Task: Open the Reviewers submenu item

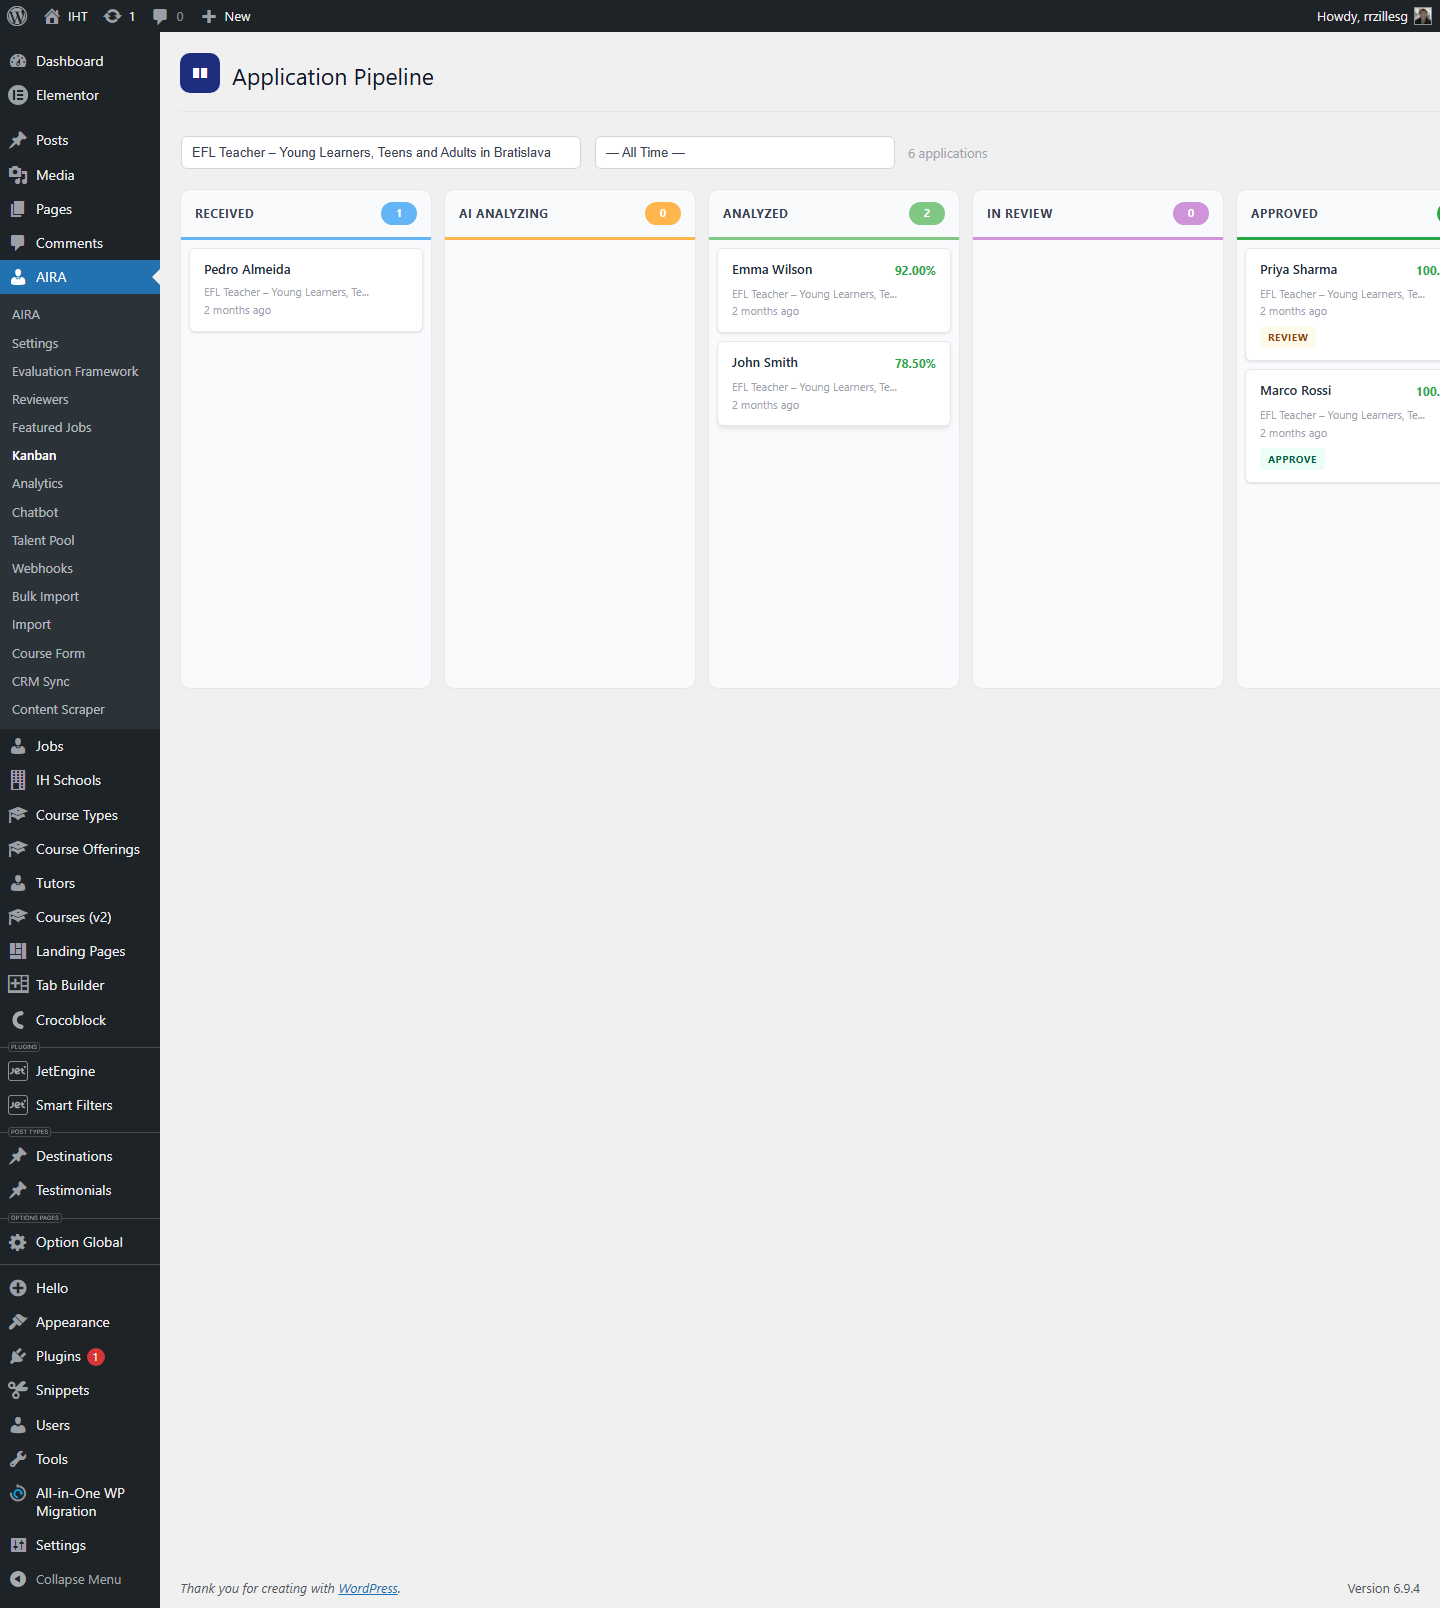Action: (x=40, y=399)
